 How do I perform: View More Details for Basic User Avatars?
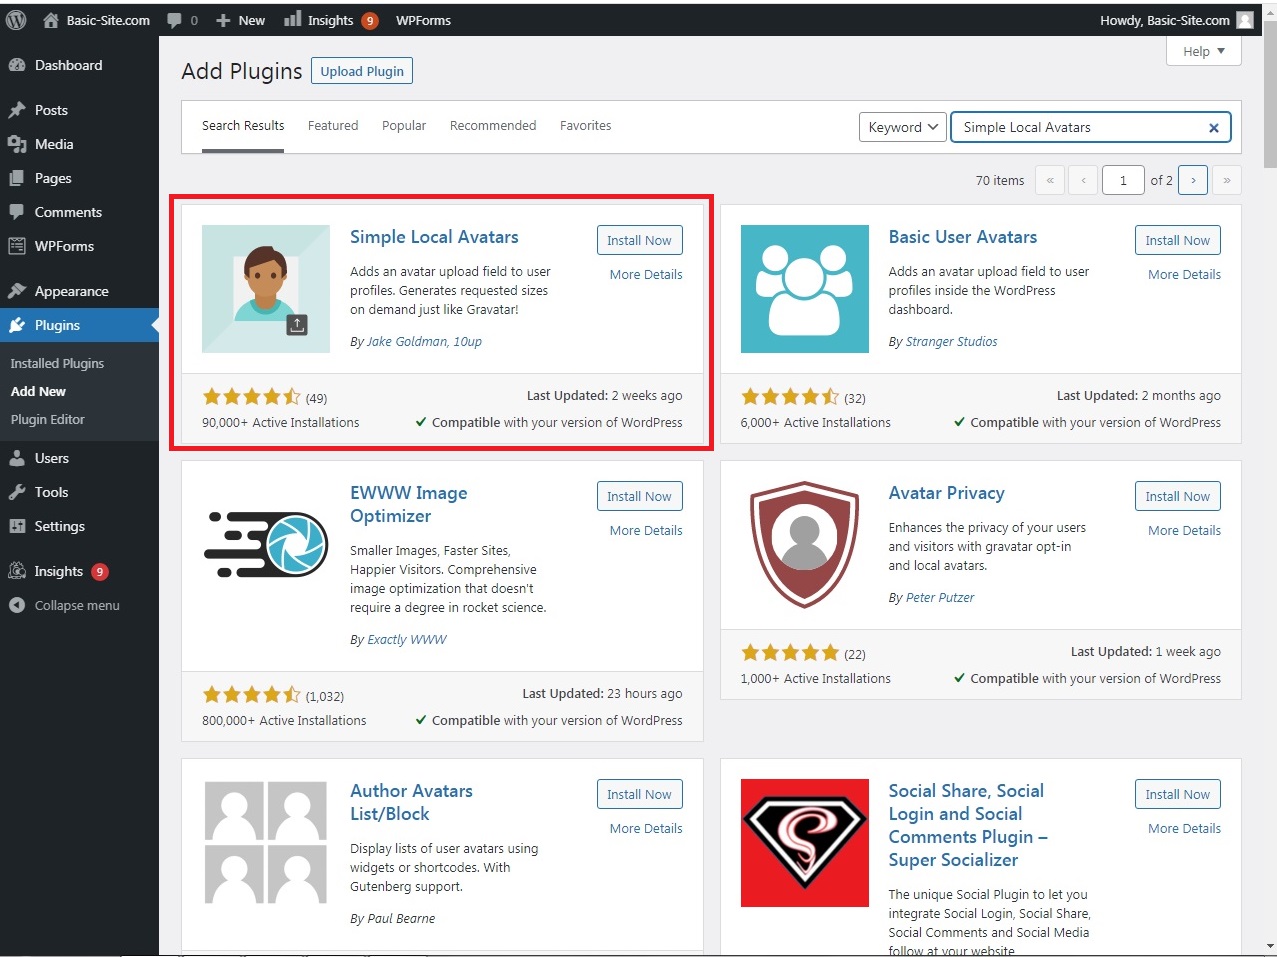(x=1184, y=274)
